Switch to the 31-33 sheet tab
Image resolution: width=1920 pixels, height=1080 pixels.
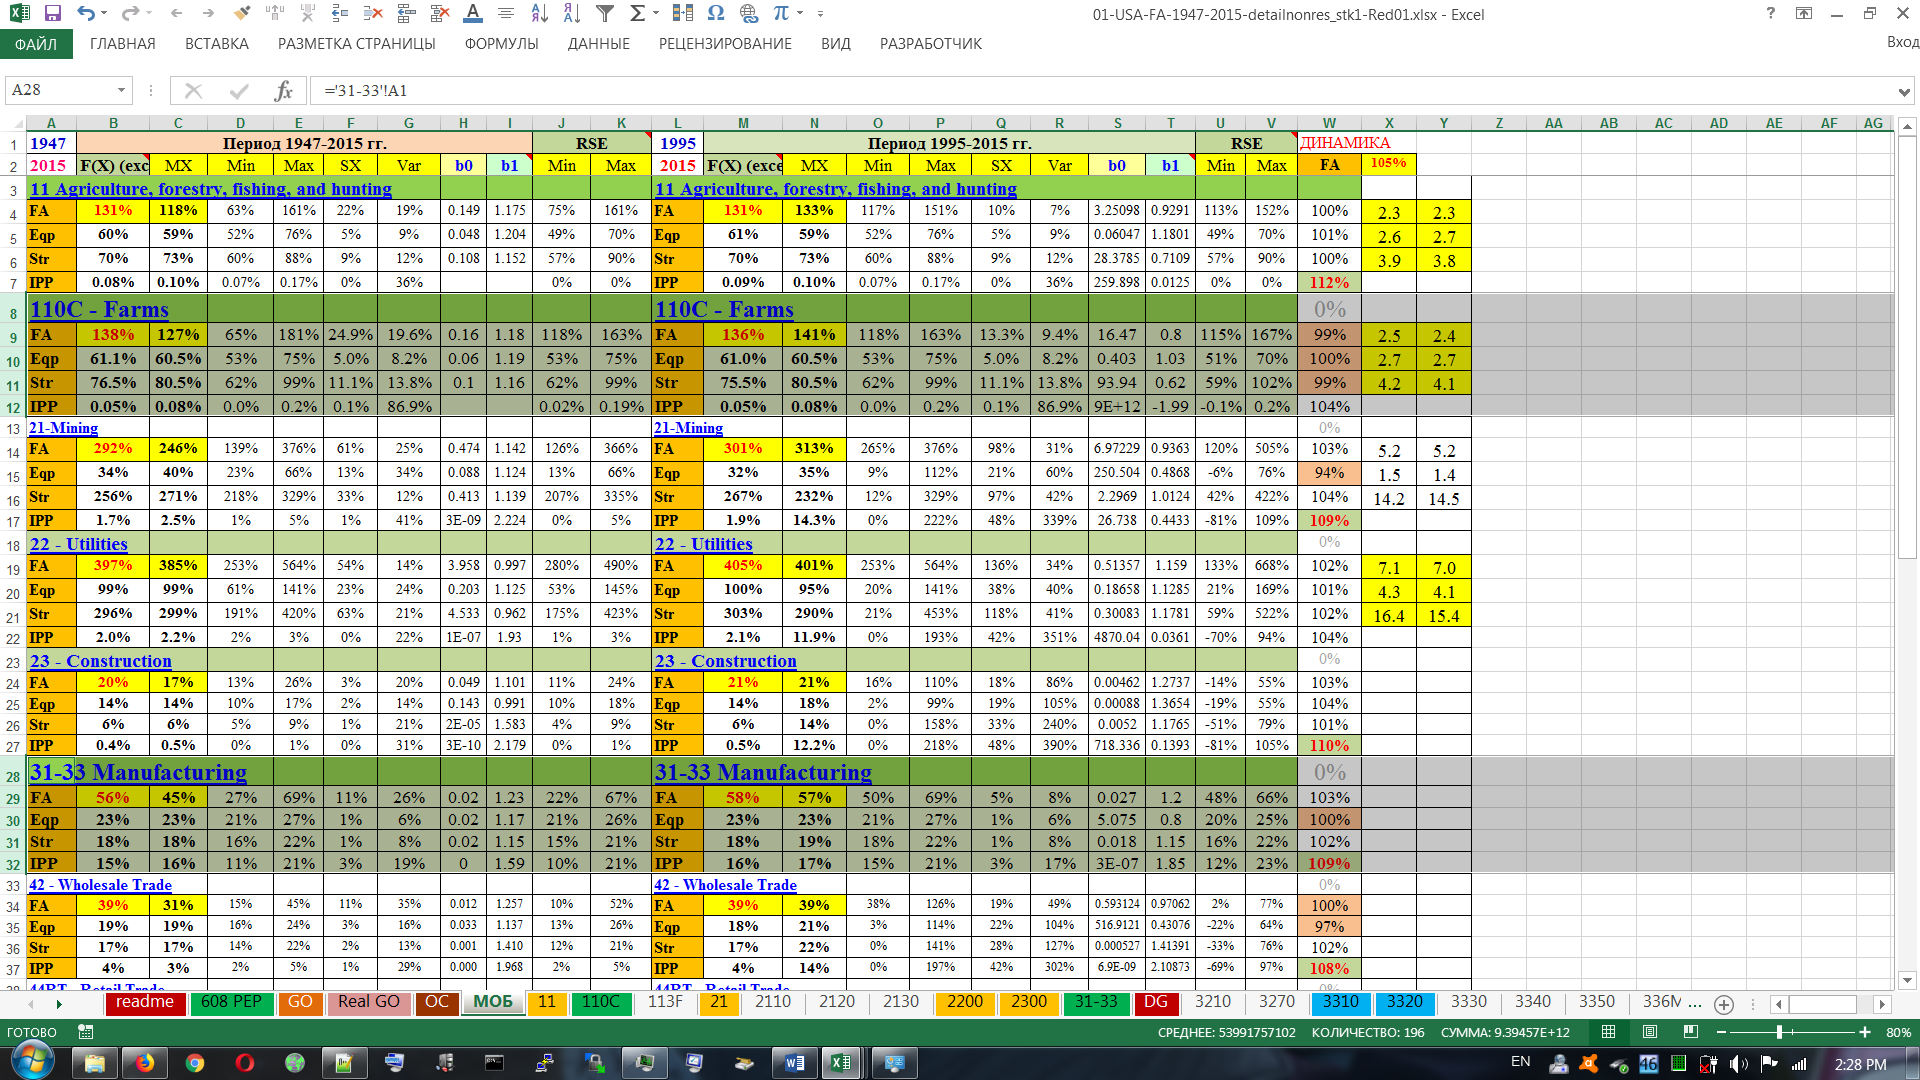(x=1095, y=1002)
